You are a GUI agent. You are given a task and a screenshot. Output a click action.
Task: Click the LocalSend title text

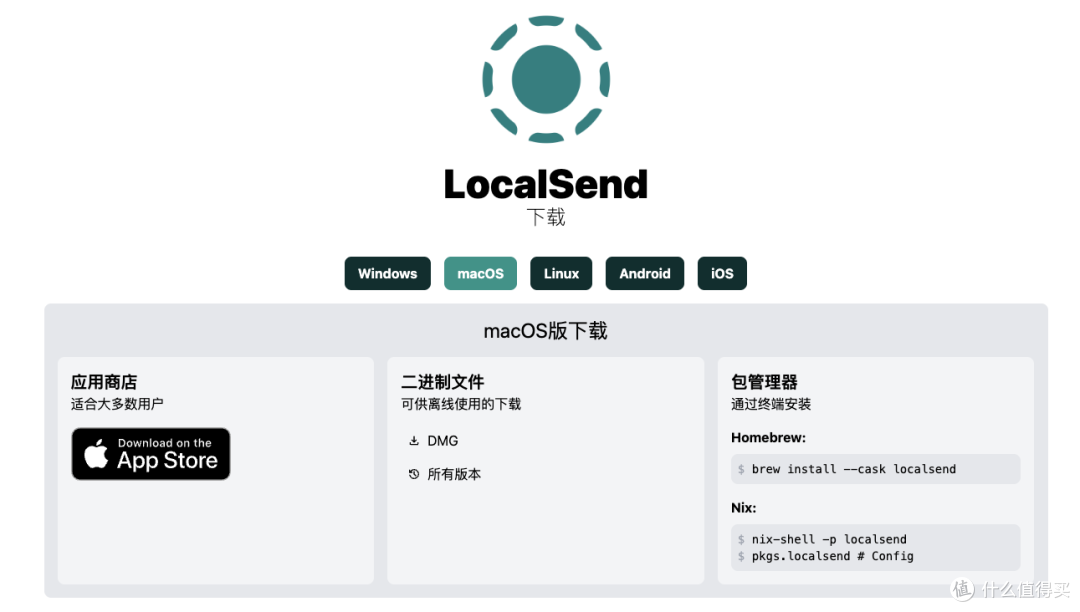[546, 184]
